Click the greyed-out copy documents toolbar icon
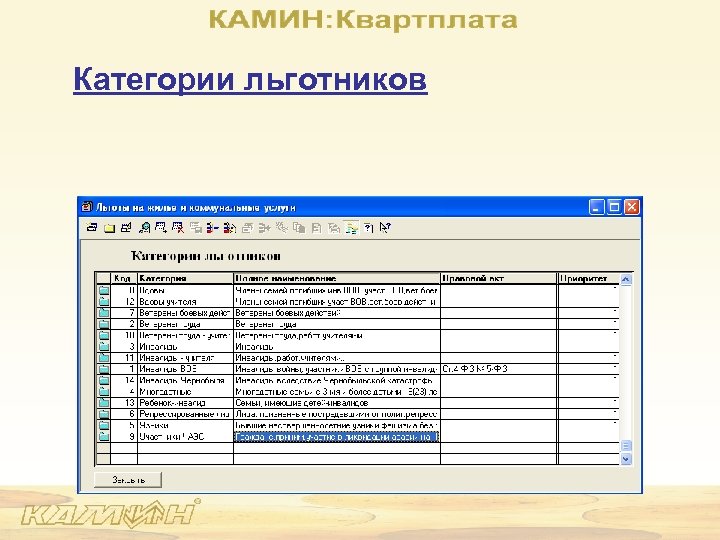720x540 pixels. coord(299,228)
